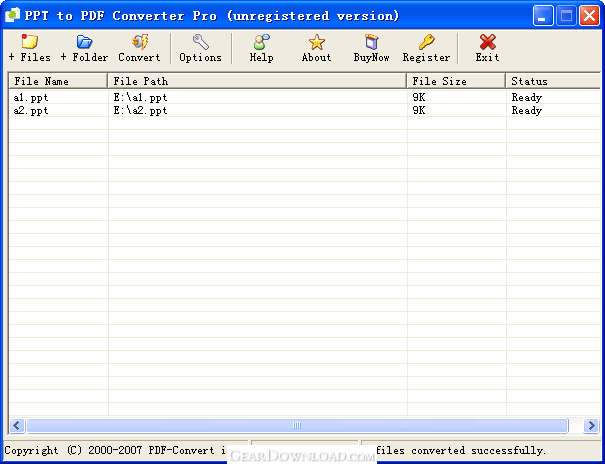Click the application icon in title bar
The image size is (605, 464).
point(12,15)
